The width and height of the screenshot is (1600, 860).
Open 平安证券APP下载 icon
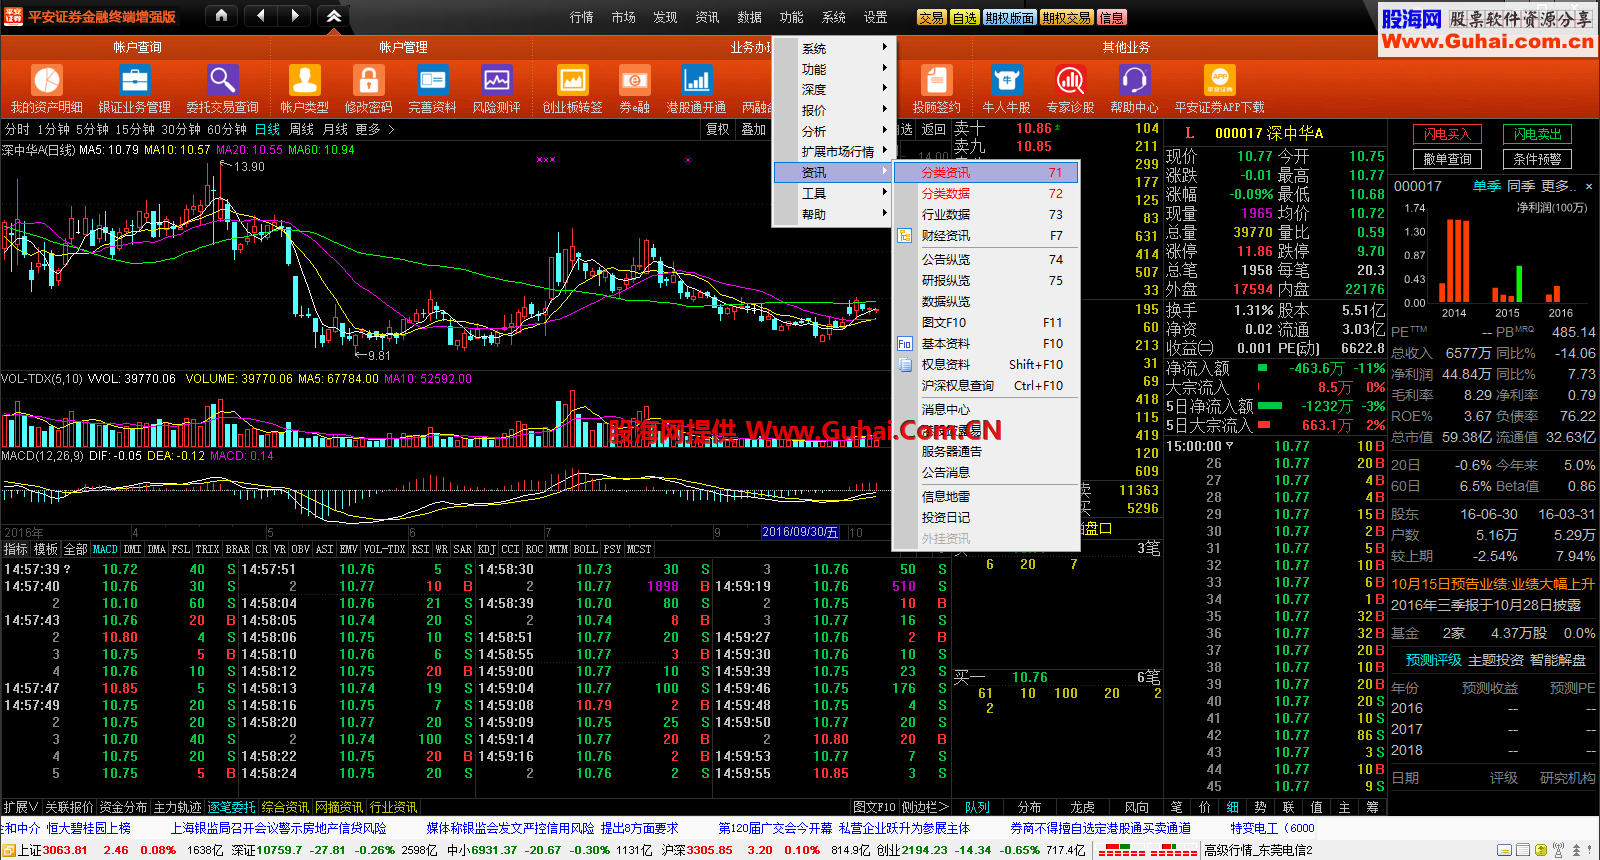1220,80
